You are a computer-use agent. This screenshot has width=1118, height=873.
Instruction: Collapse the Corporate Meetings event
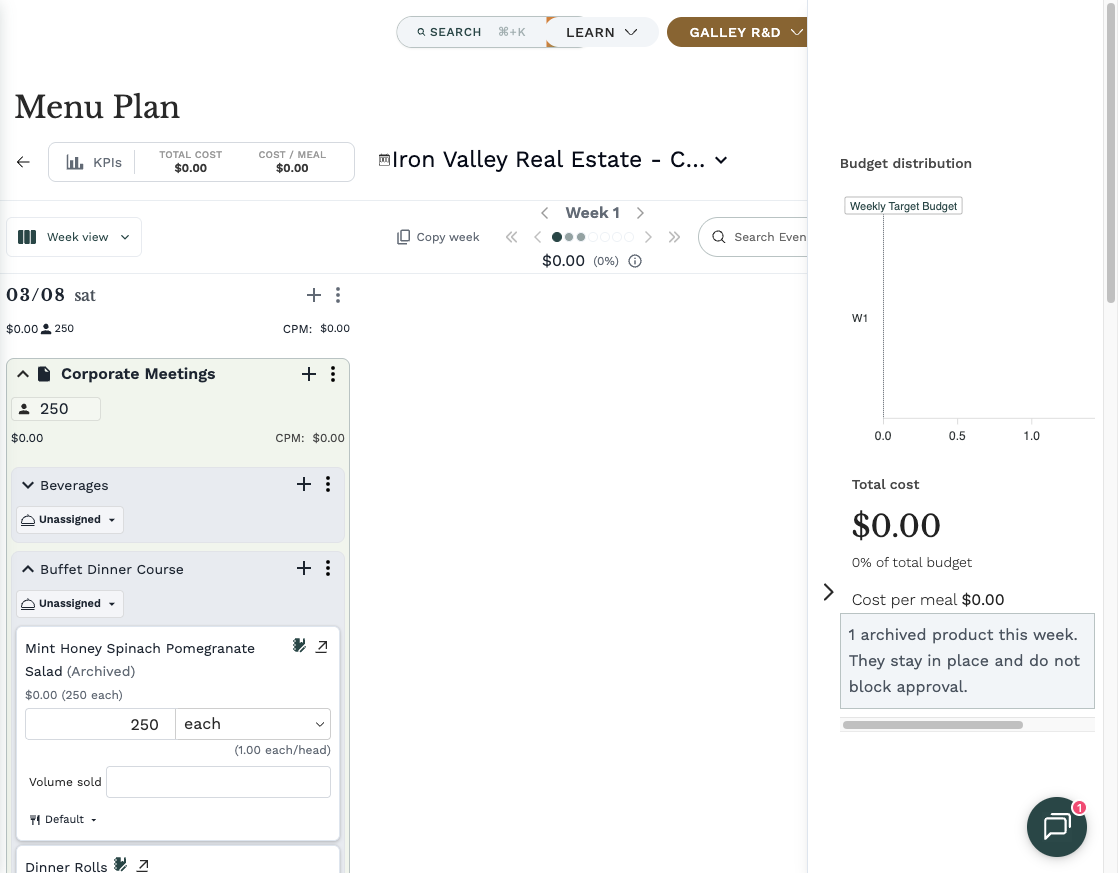coord(23,374)
